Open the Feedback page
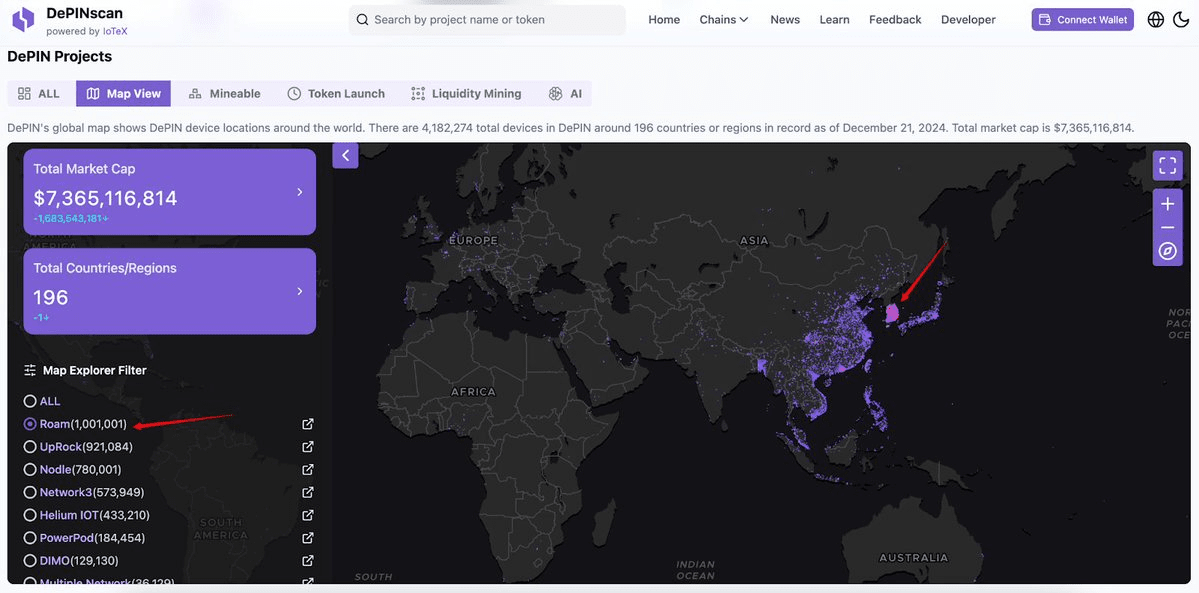The height and width of the screenshot is (593, 1199). 895,20
